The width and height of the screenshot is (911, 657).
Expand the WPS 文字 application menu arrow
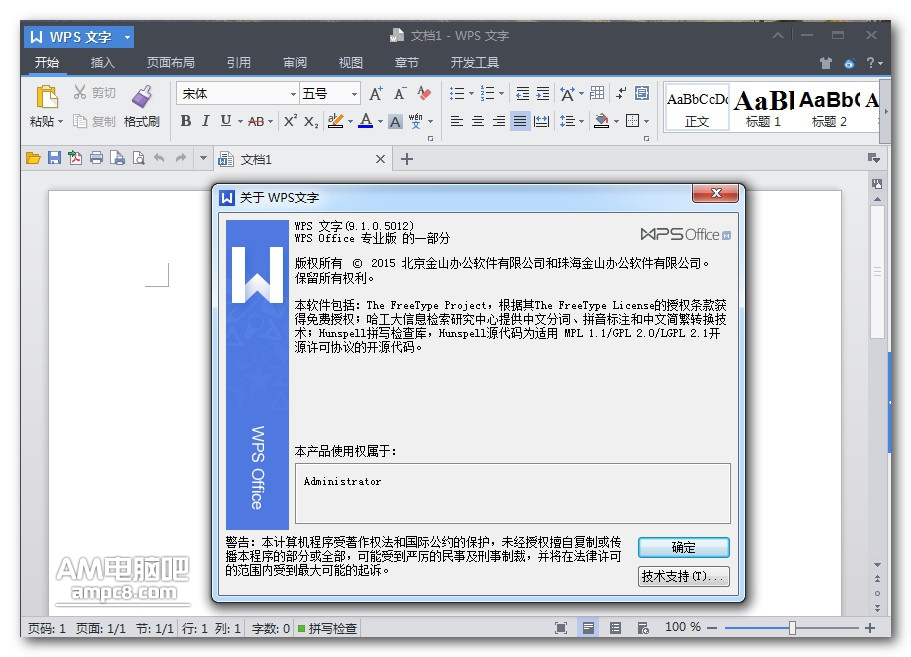tap(127, 38)
